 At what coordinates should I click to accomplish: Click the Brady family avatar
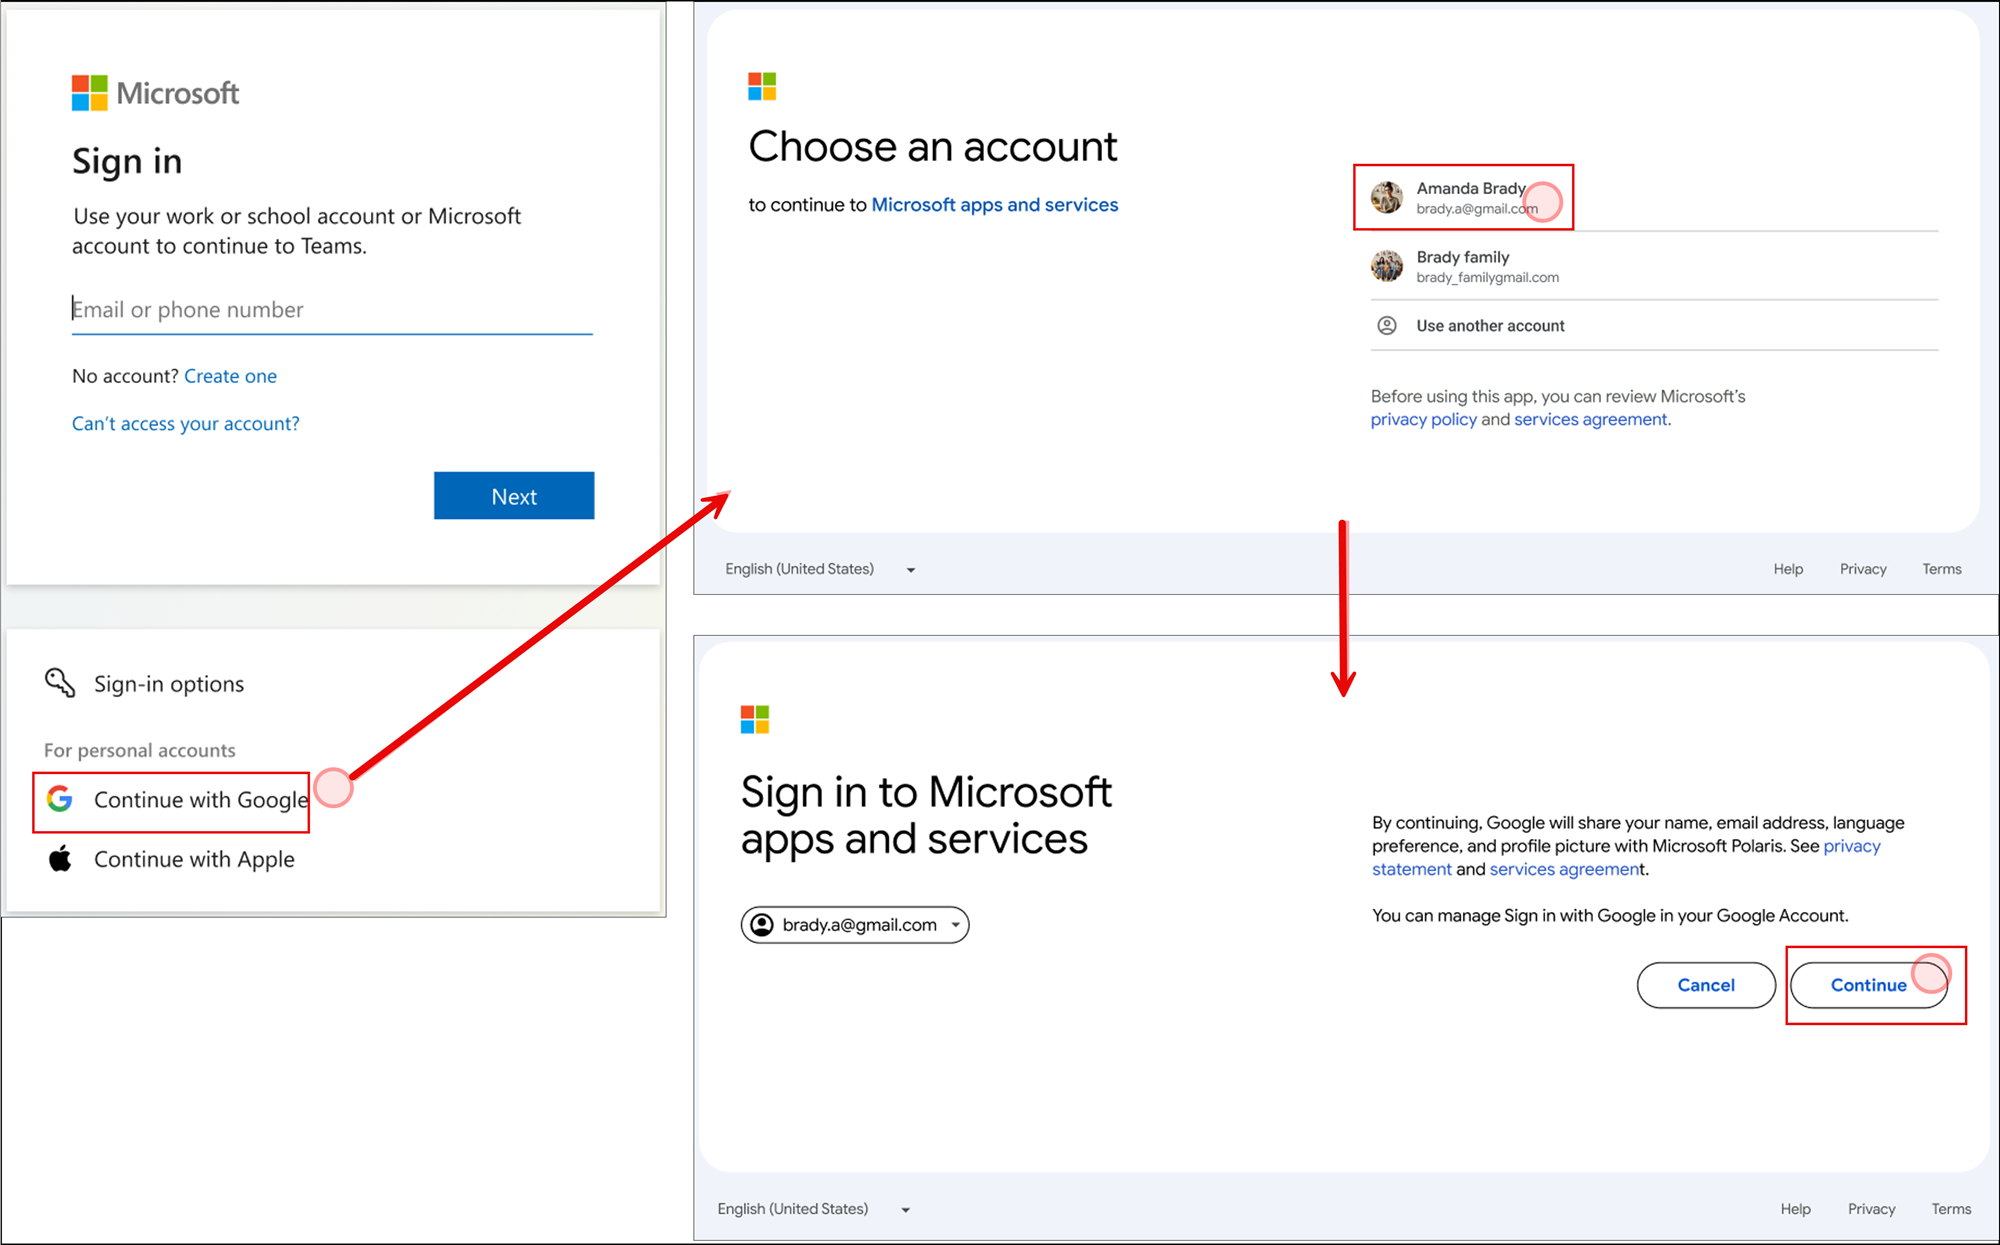(1386, 266)
